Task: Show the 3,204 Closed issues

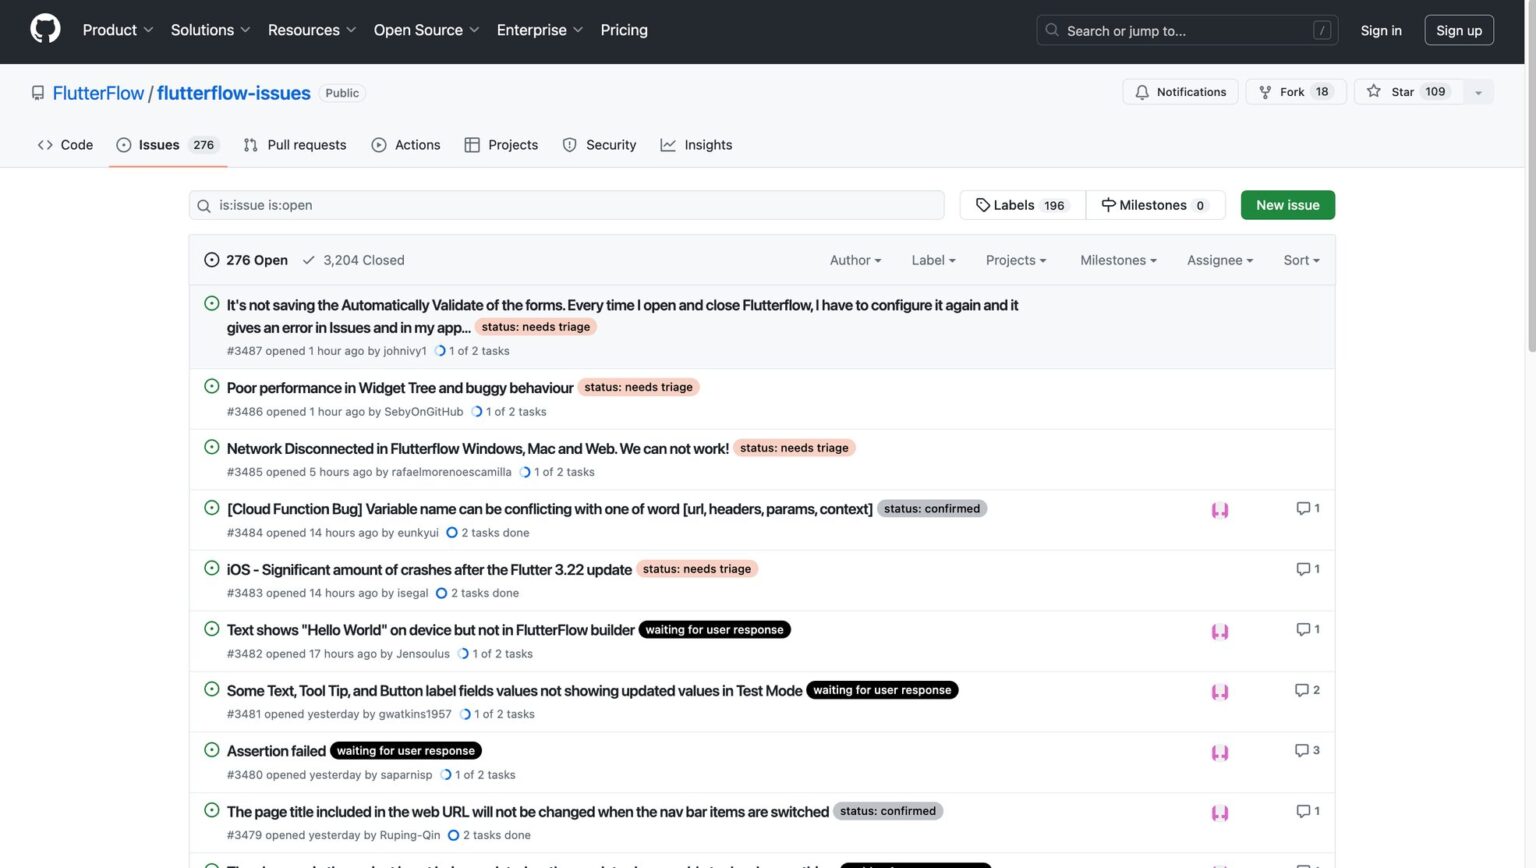Action: pos(353,260)
